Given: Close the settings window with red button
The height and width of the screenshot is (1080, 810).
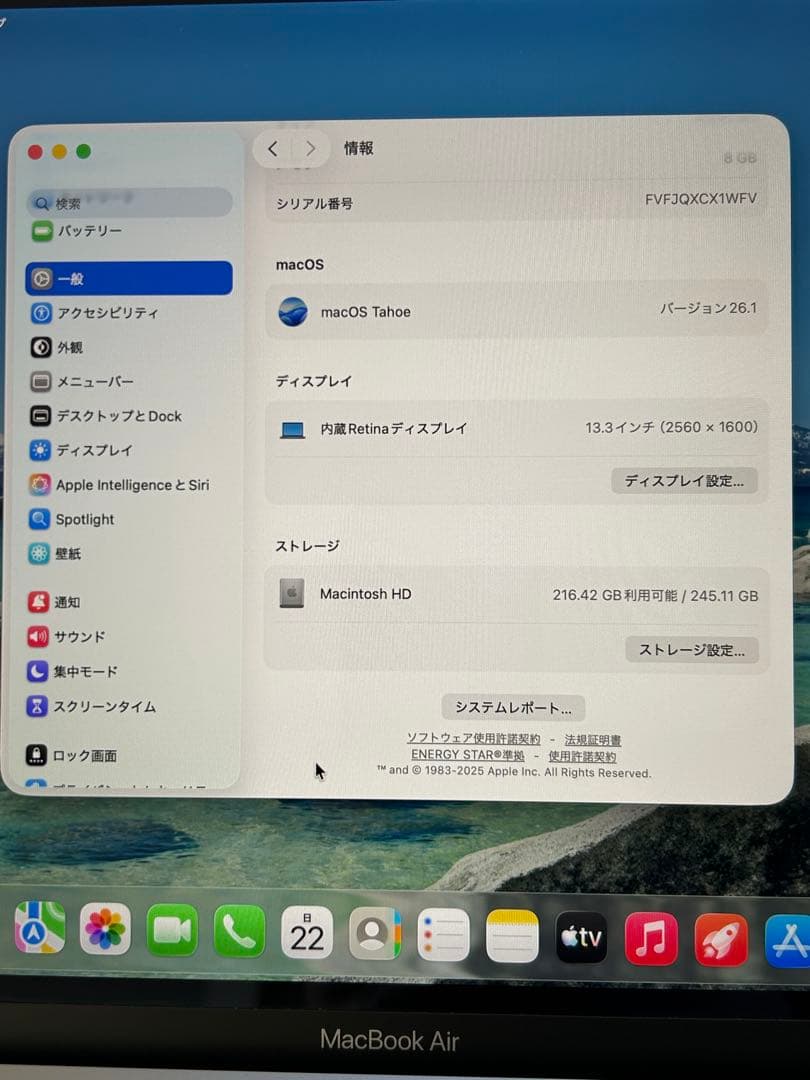Looking at the screenshot, I should (x=35, y=152).
